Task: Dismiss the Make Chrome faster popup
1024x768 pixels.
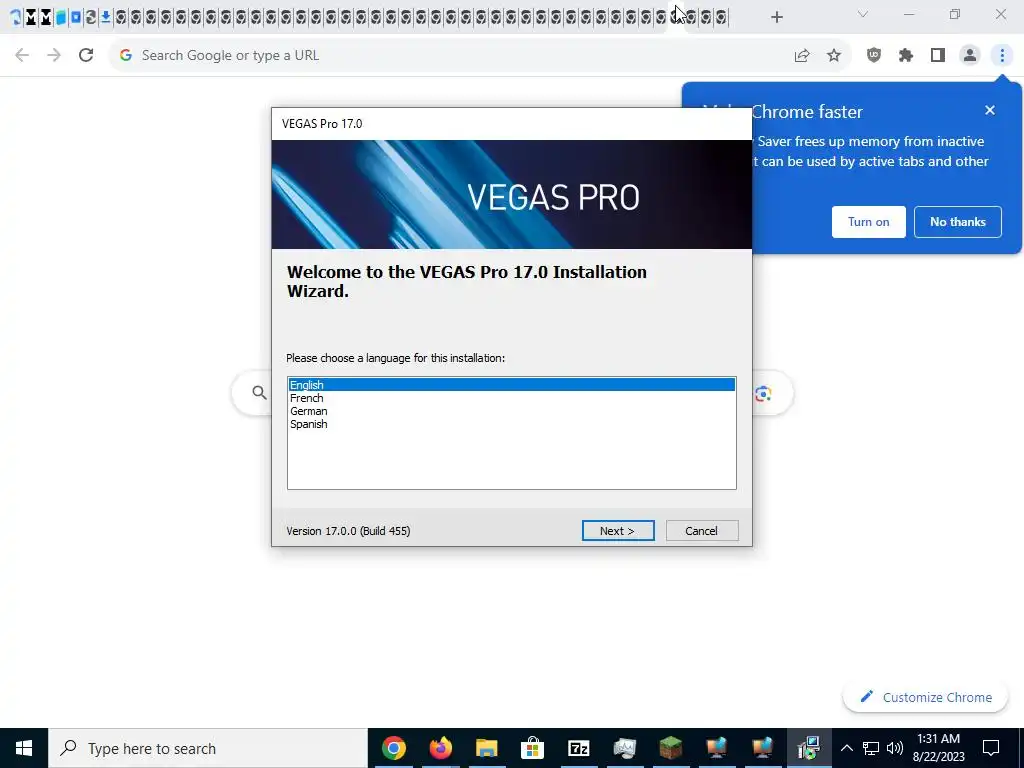Action: [990, 110]
